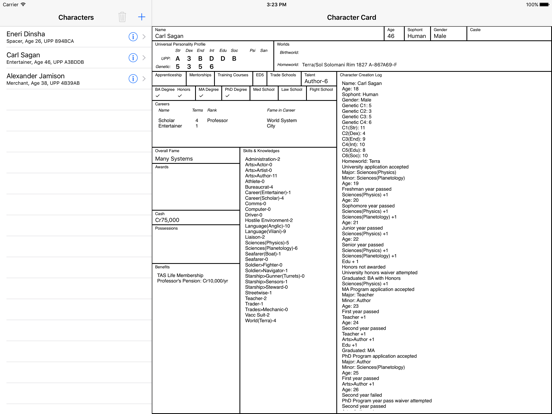The height and width of the screenshot is (414, 552).
Task: Click log line University application accepted
Action: (375, 167)
